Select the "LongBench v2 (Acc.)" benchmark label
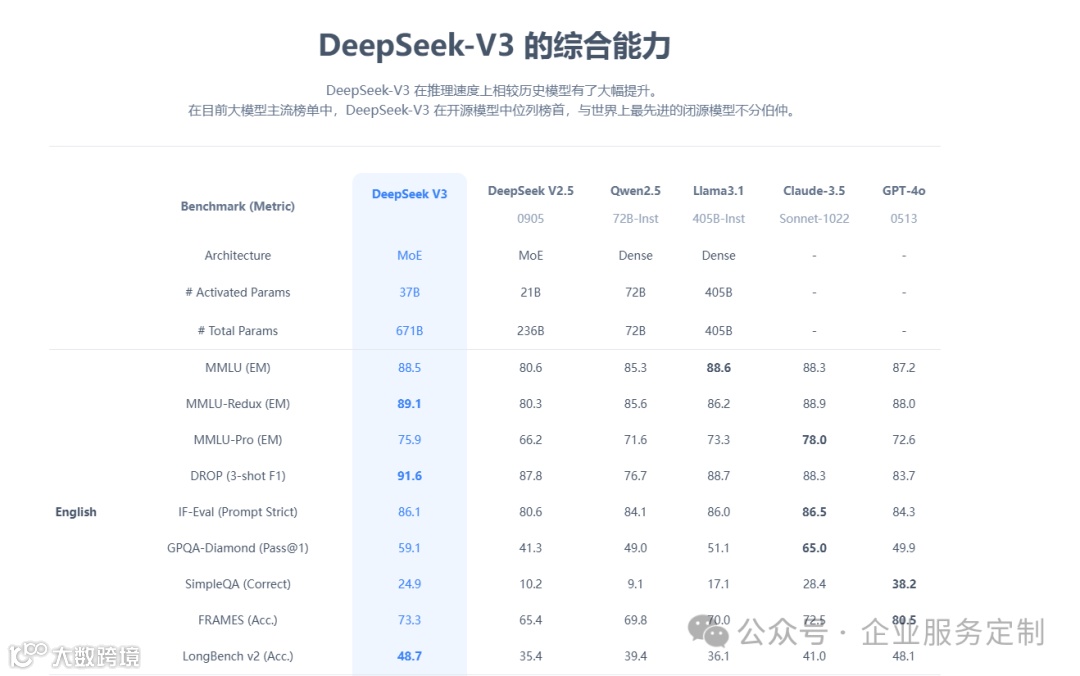1080x676 pixels. (x=238, y=656)
